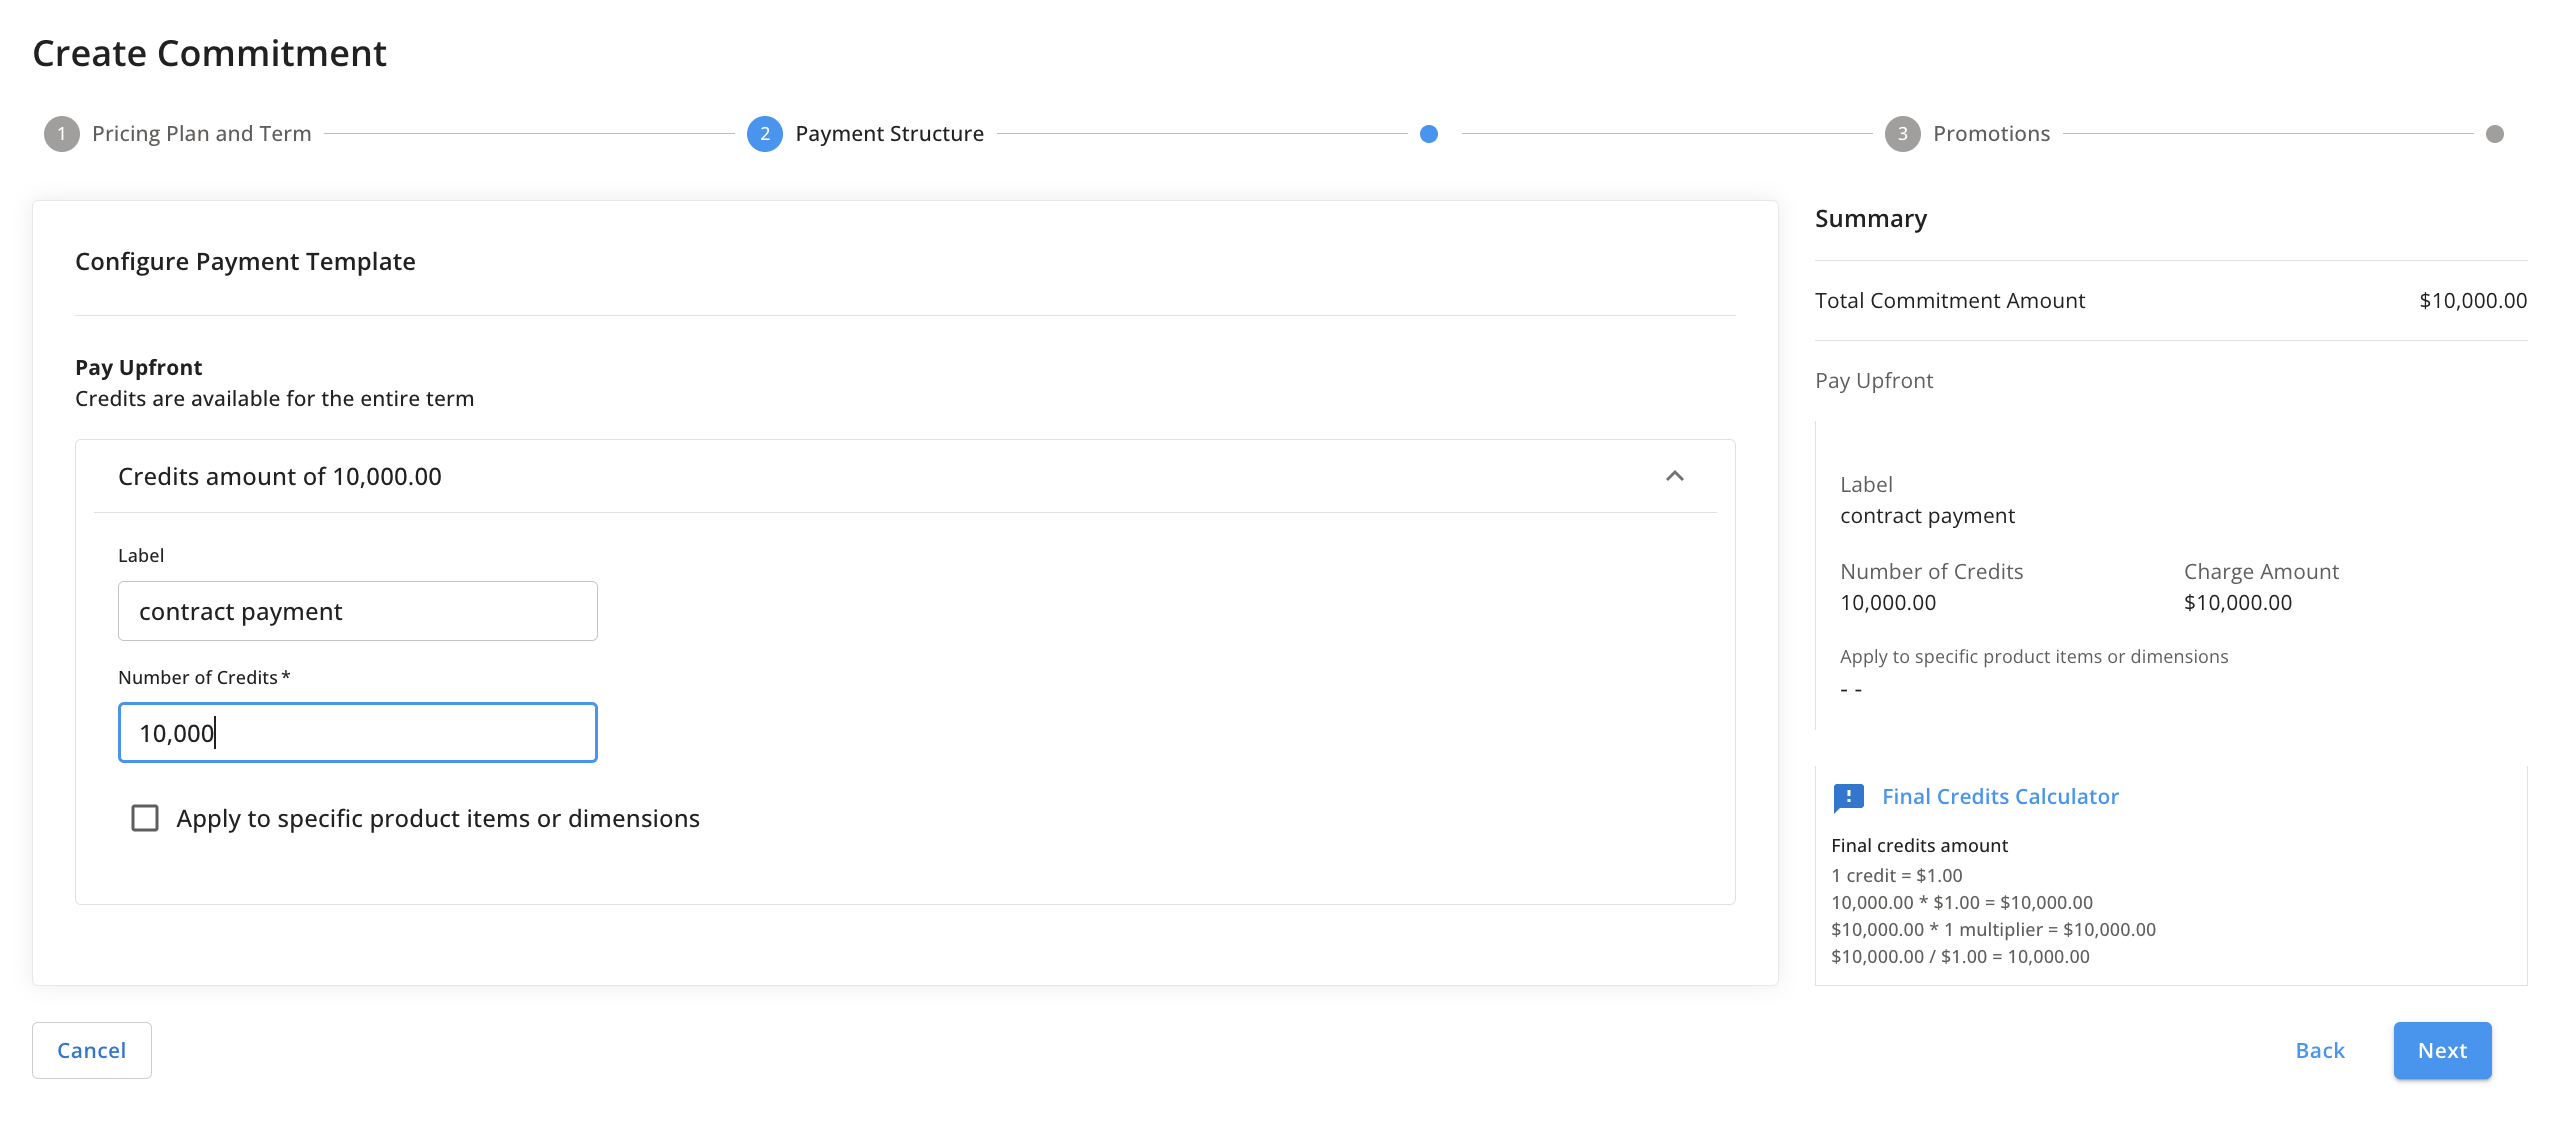Click the Cancel button

click(x=91, y=1050)
